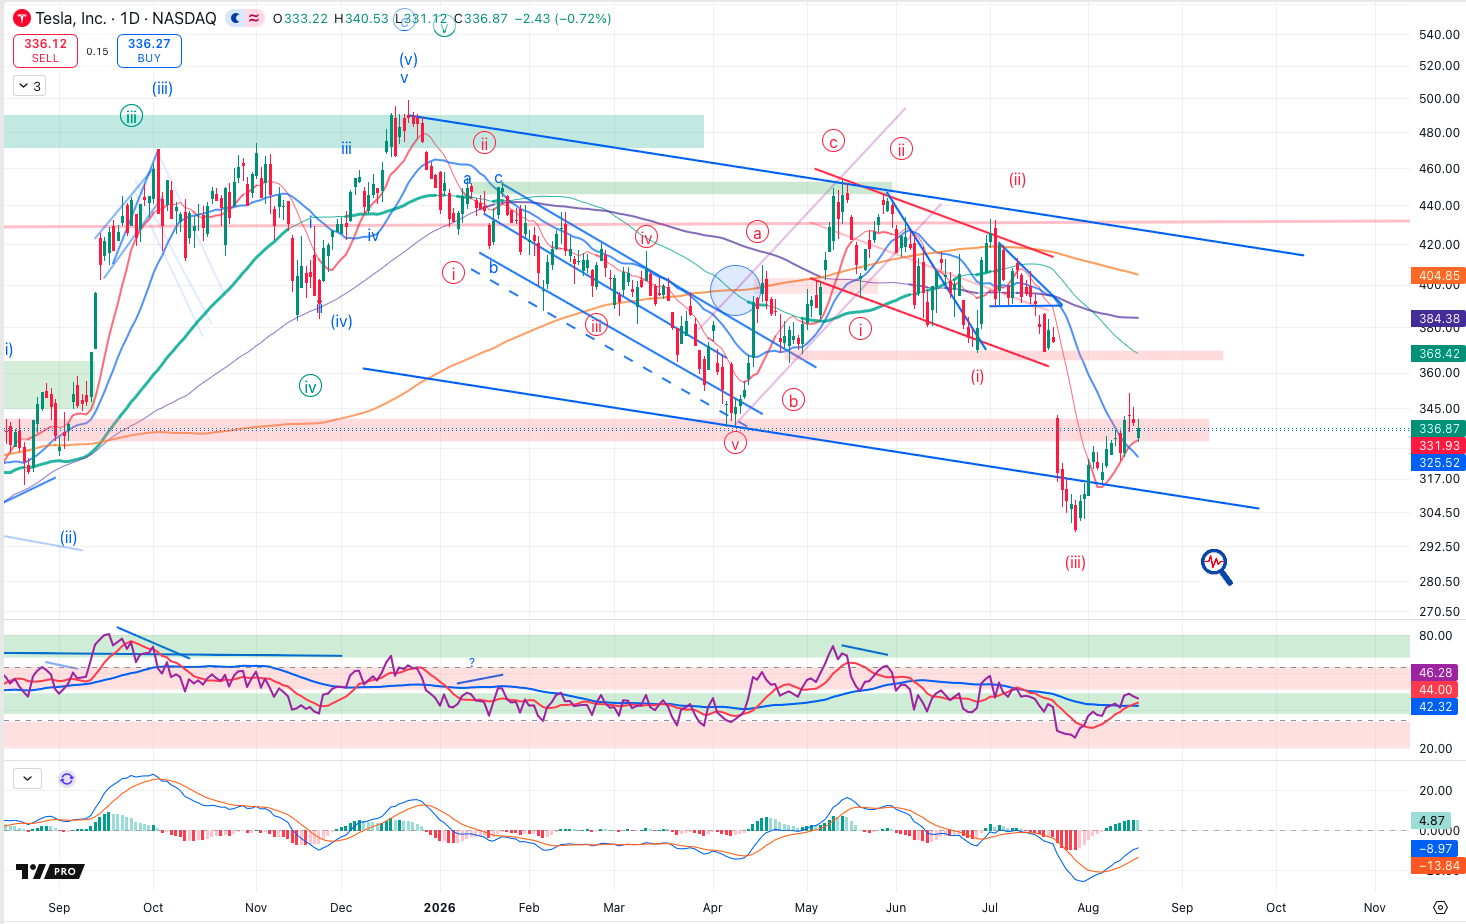Click the pink wavy-lines status icon
Screen dimensions: 1466x924
tap(254, 18)
